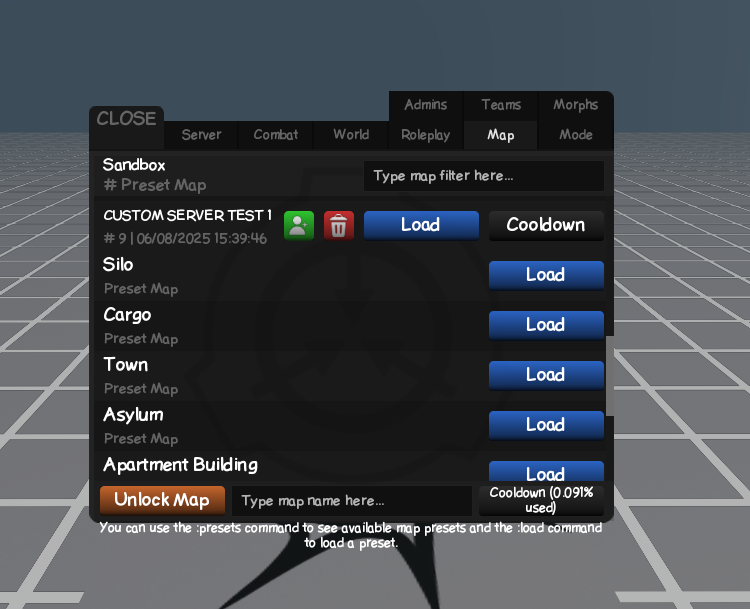Click the orange Unlock Map button
The height and width of the screenshot is (609, 750).
click(x=162, y=500)
